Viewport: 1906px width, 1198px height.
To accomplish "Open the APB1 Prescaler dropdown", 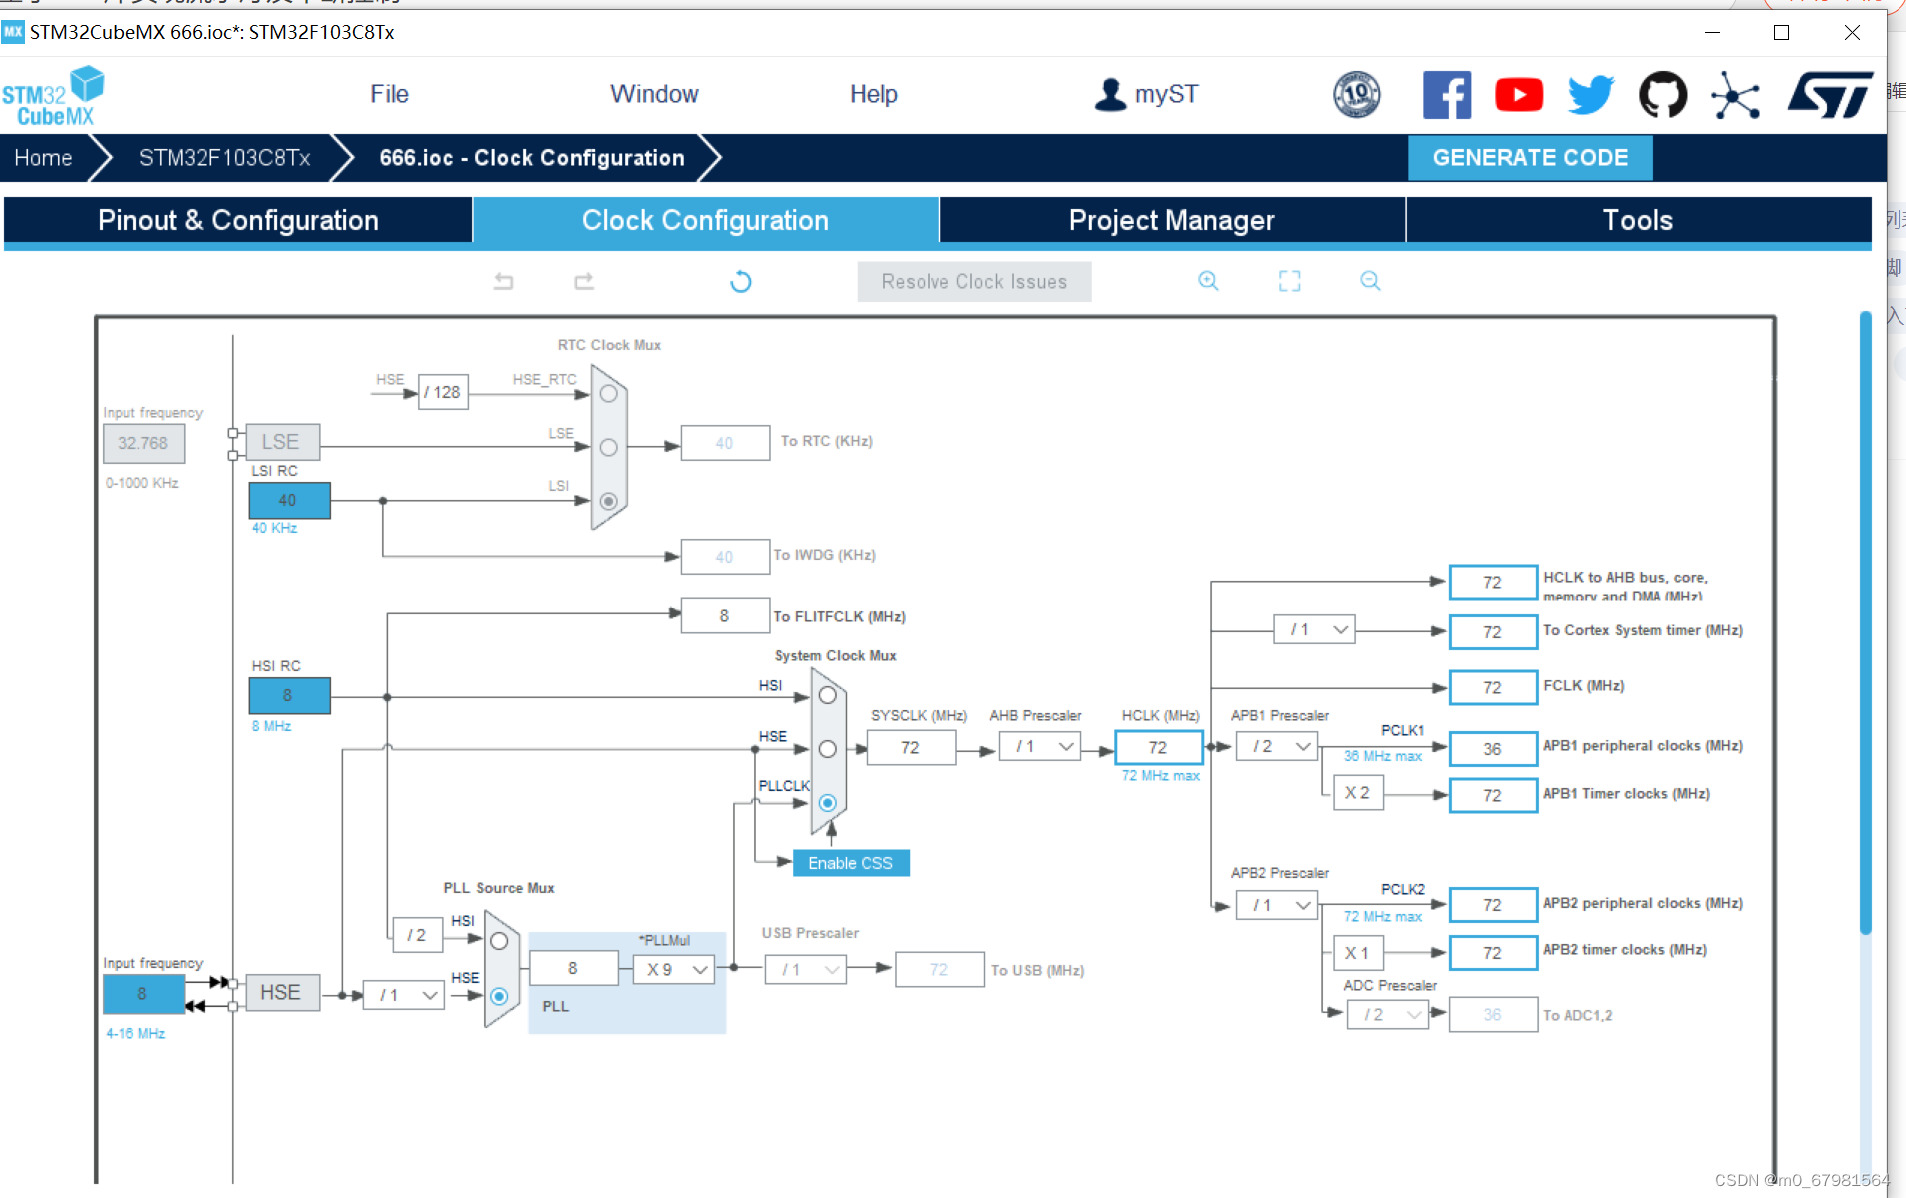I will [x=1277, y=747].
